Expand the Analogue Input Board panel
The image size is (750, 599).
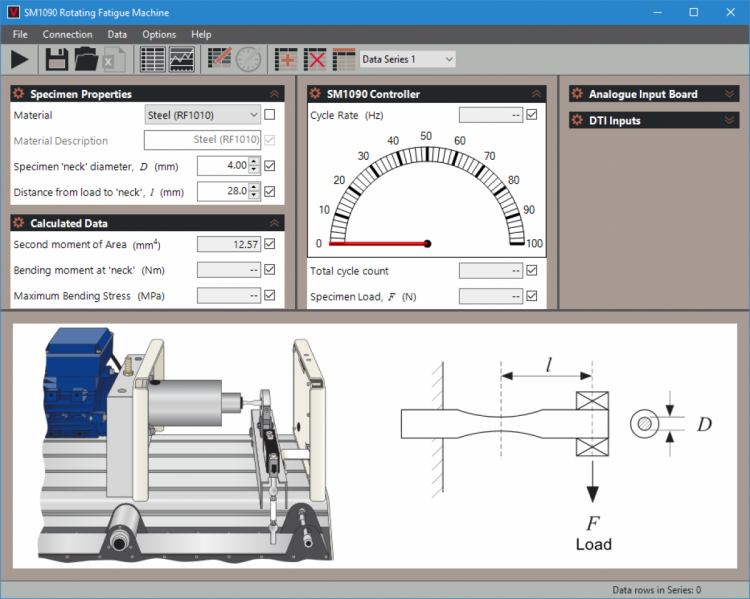[x=729, y=94]
